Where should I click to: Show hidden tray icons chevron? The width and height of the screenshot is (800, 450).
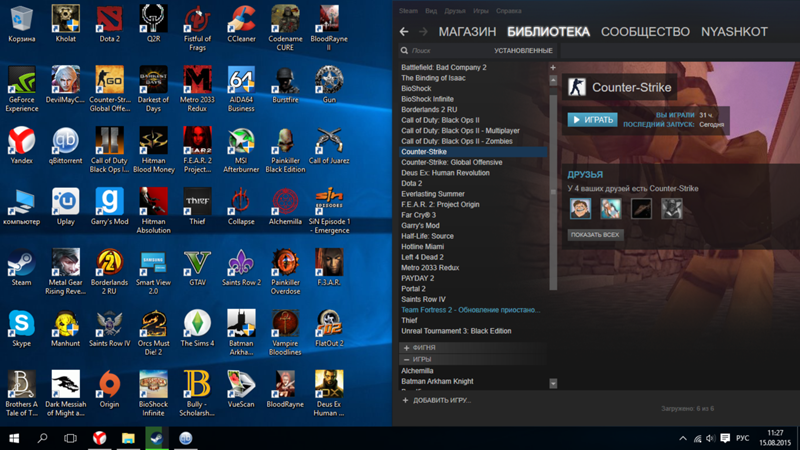click(x=683, y=438)
